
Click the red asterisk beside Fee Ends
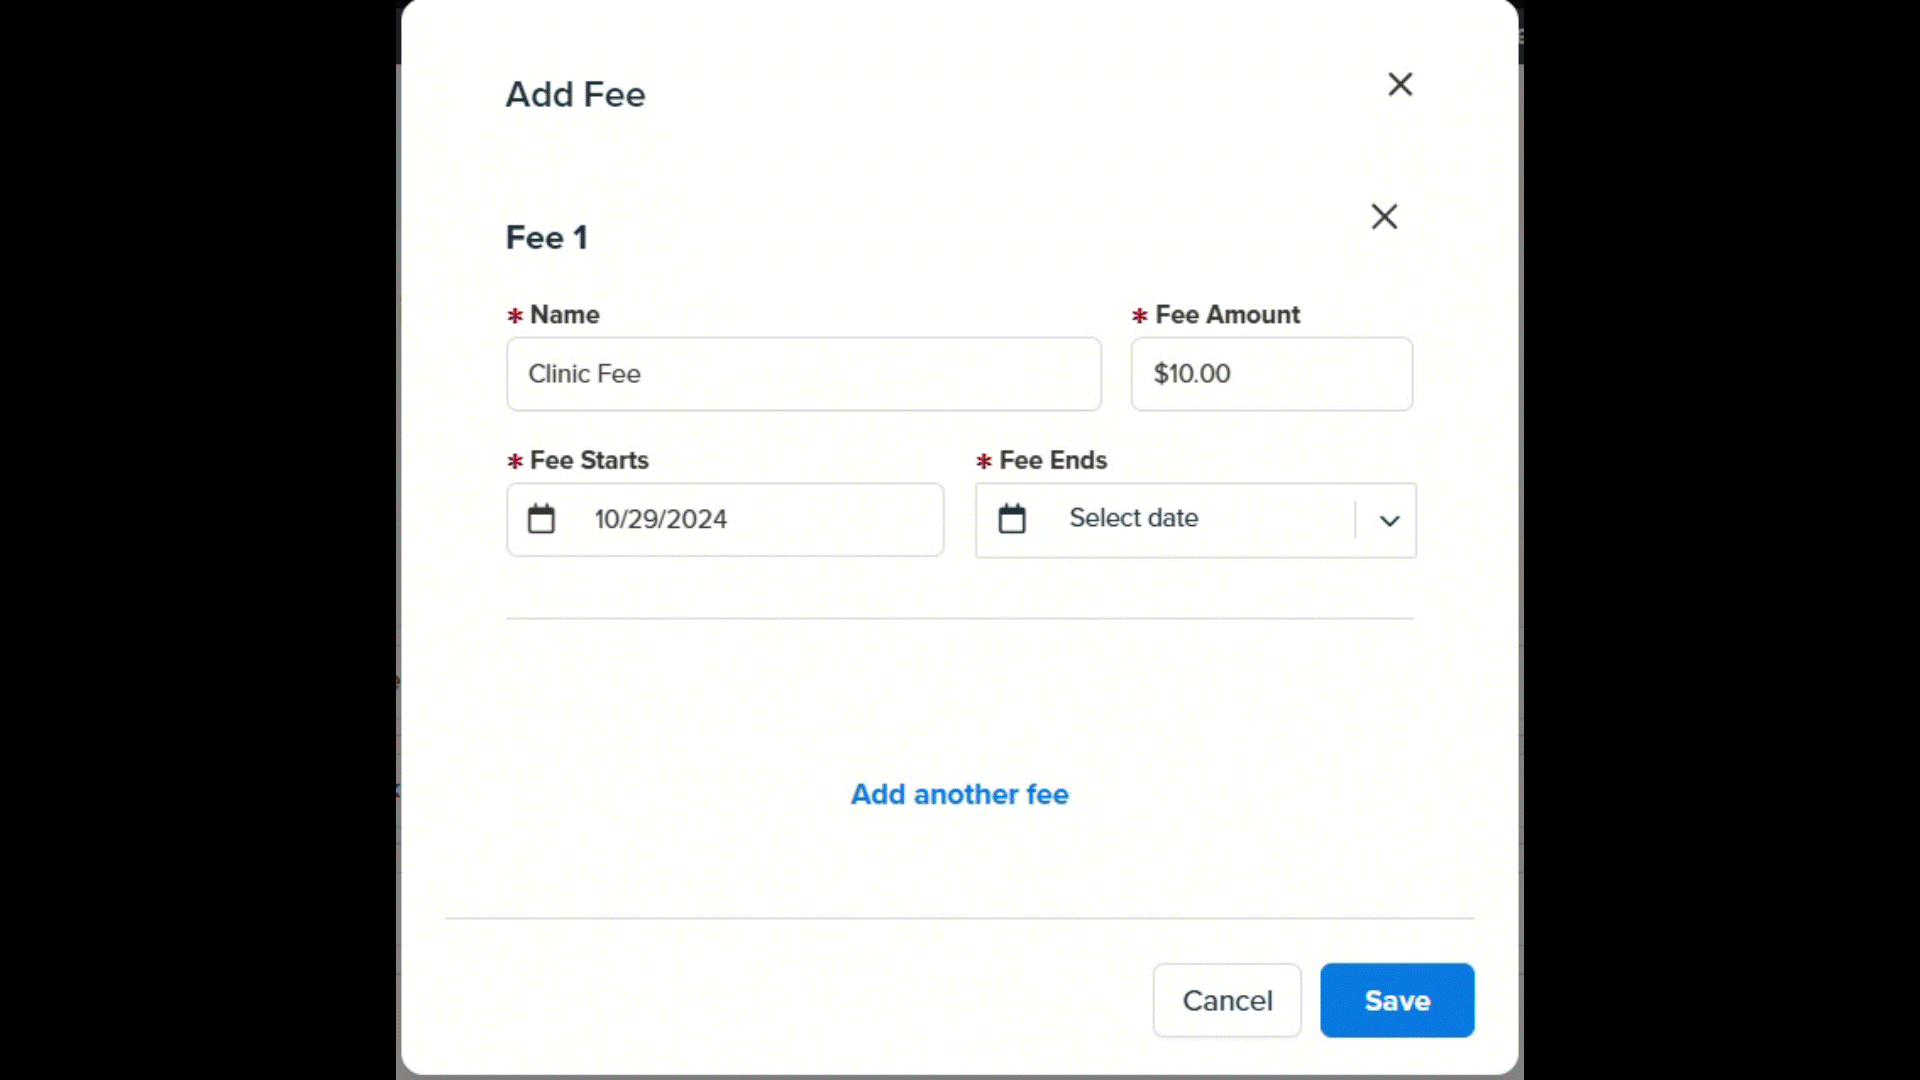point(984,461)
